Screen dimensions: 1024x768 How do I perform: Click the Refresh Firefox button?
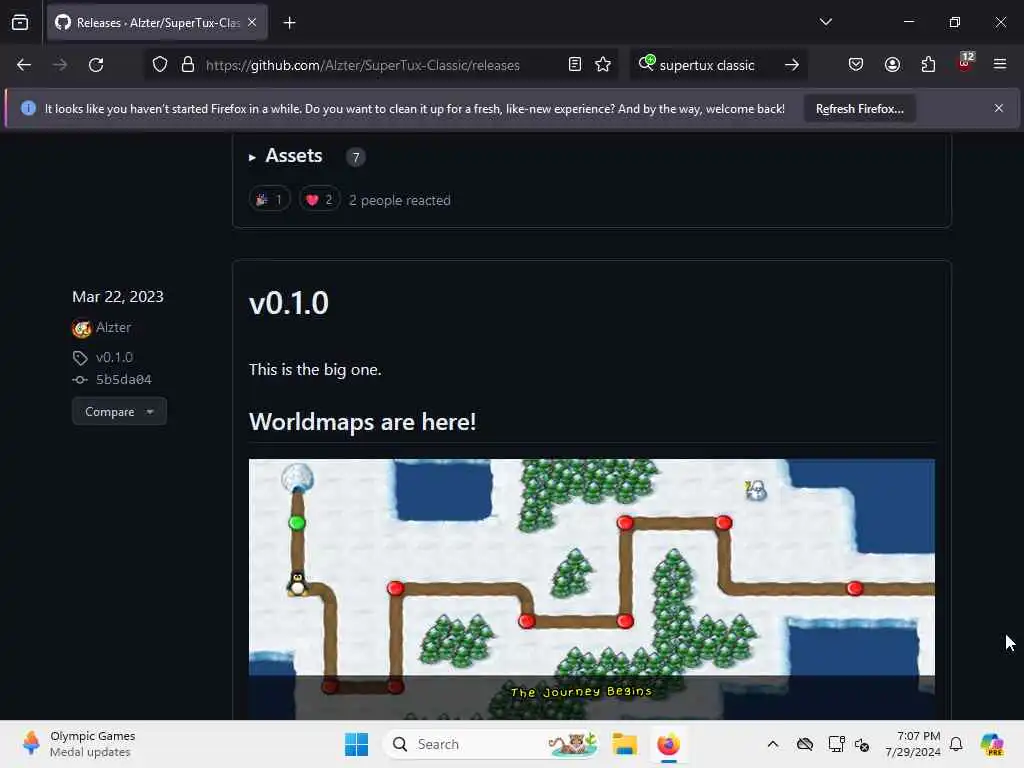(859, 109)
